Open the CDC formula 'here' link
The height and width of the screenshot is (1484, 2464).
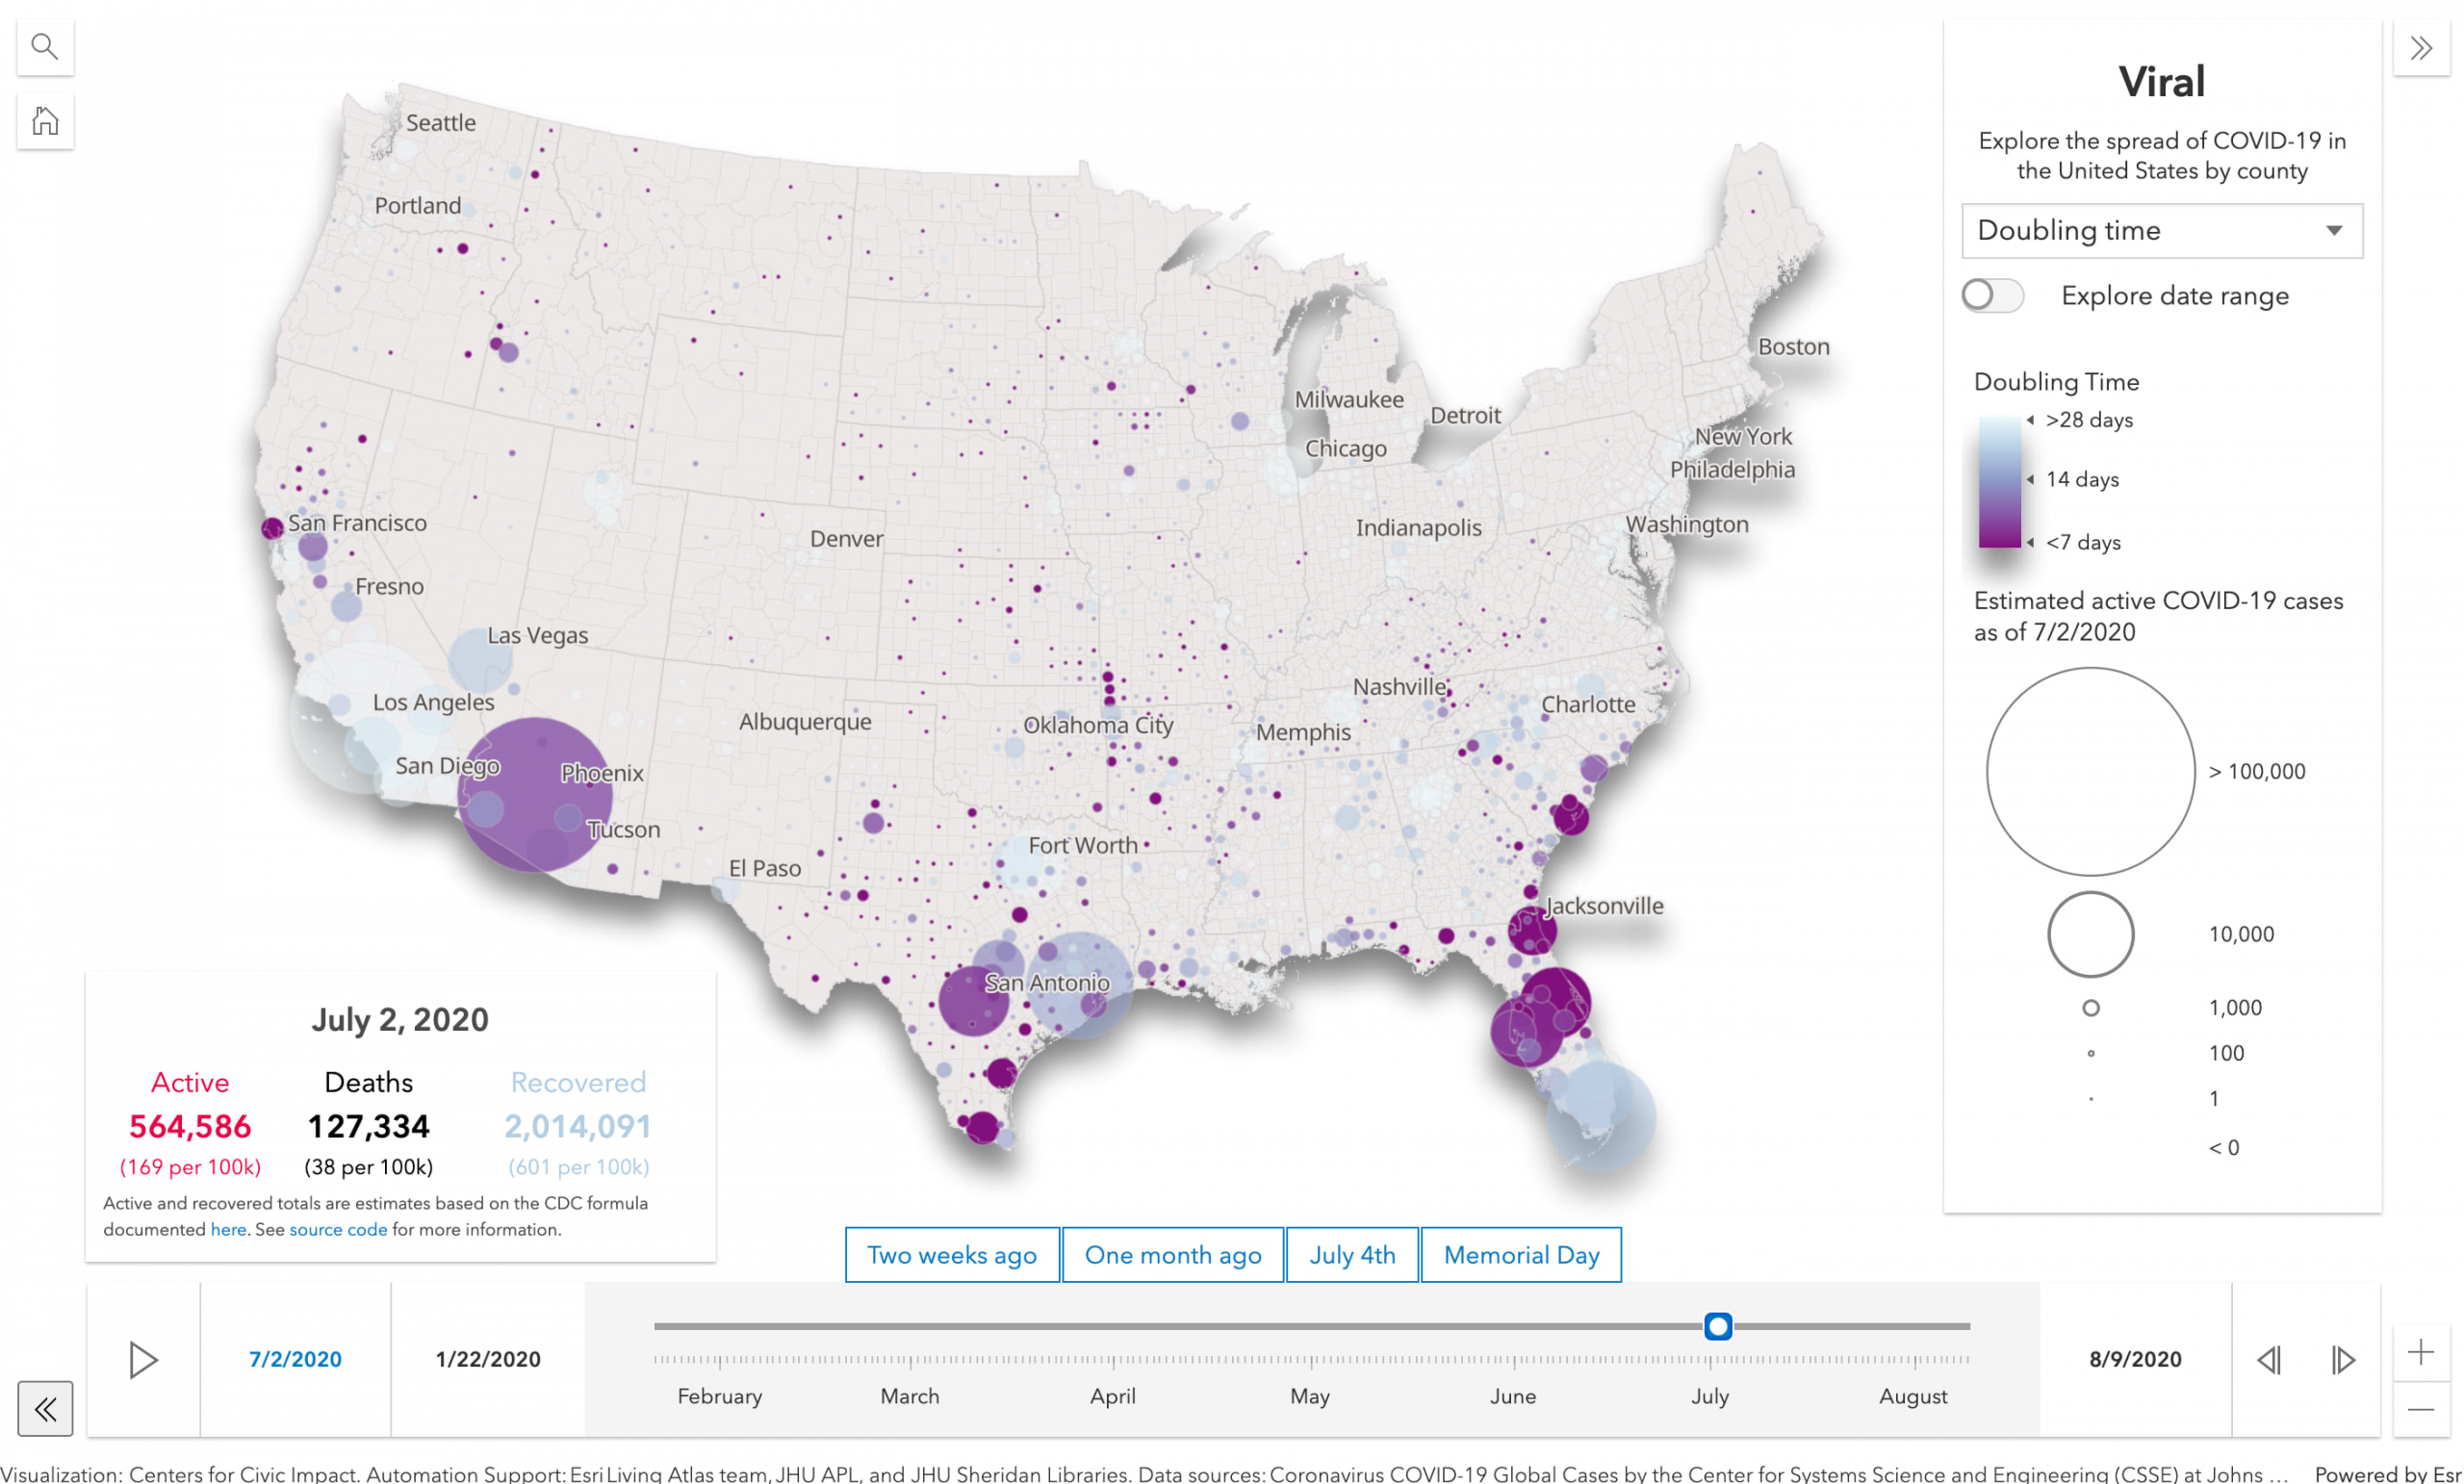pyautogui.click(x=228, y=1230)
